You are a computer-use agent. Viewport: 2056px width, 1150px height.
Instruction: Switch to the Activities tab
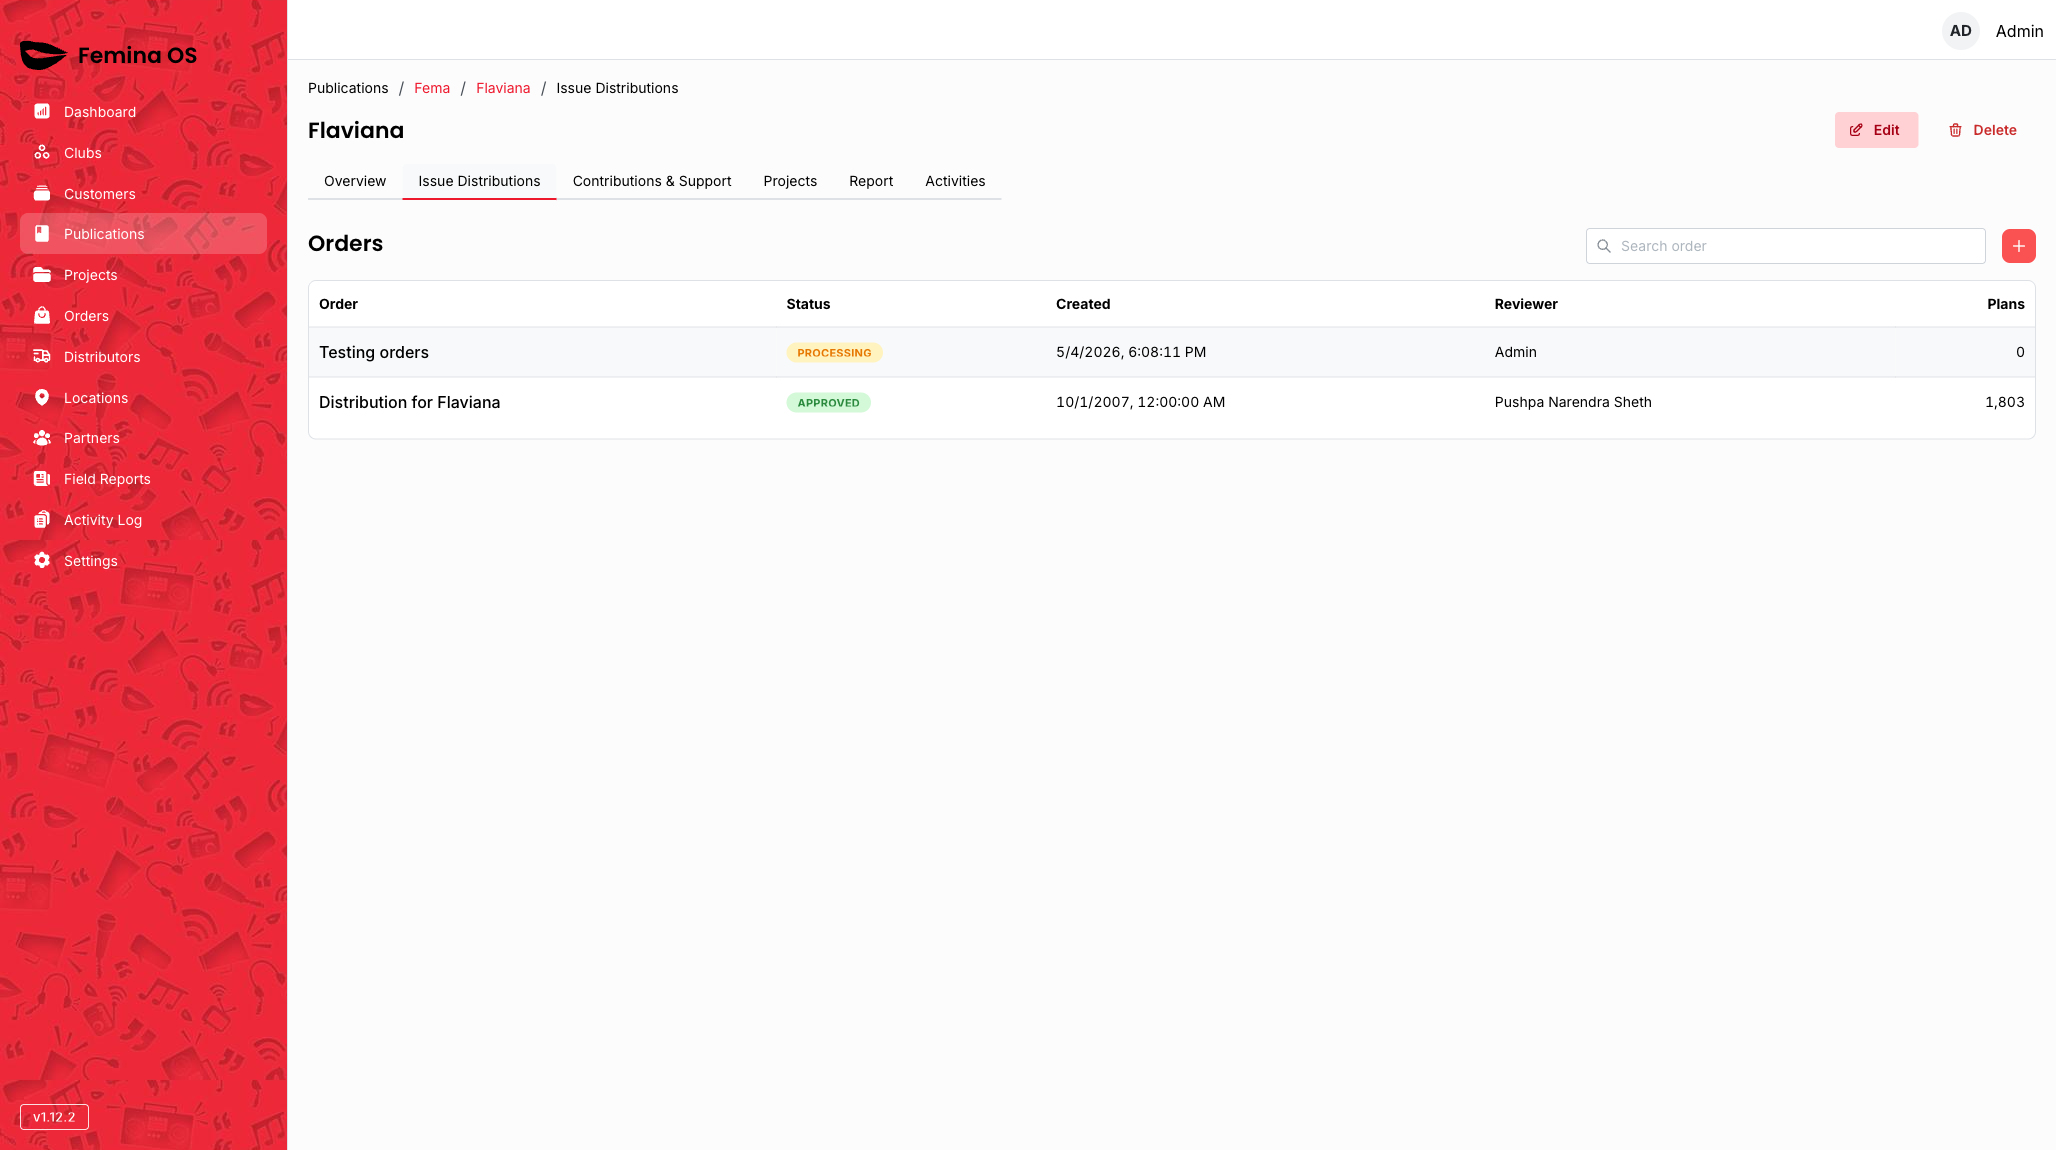(x=955, y=181)
